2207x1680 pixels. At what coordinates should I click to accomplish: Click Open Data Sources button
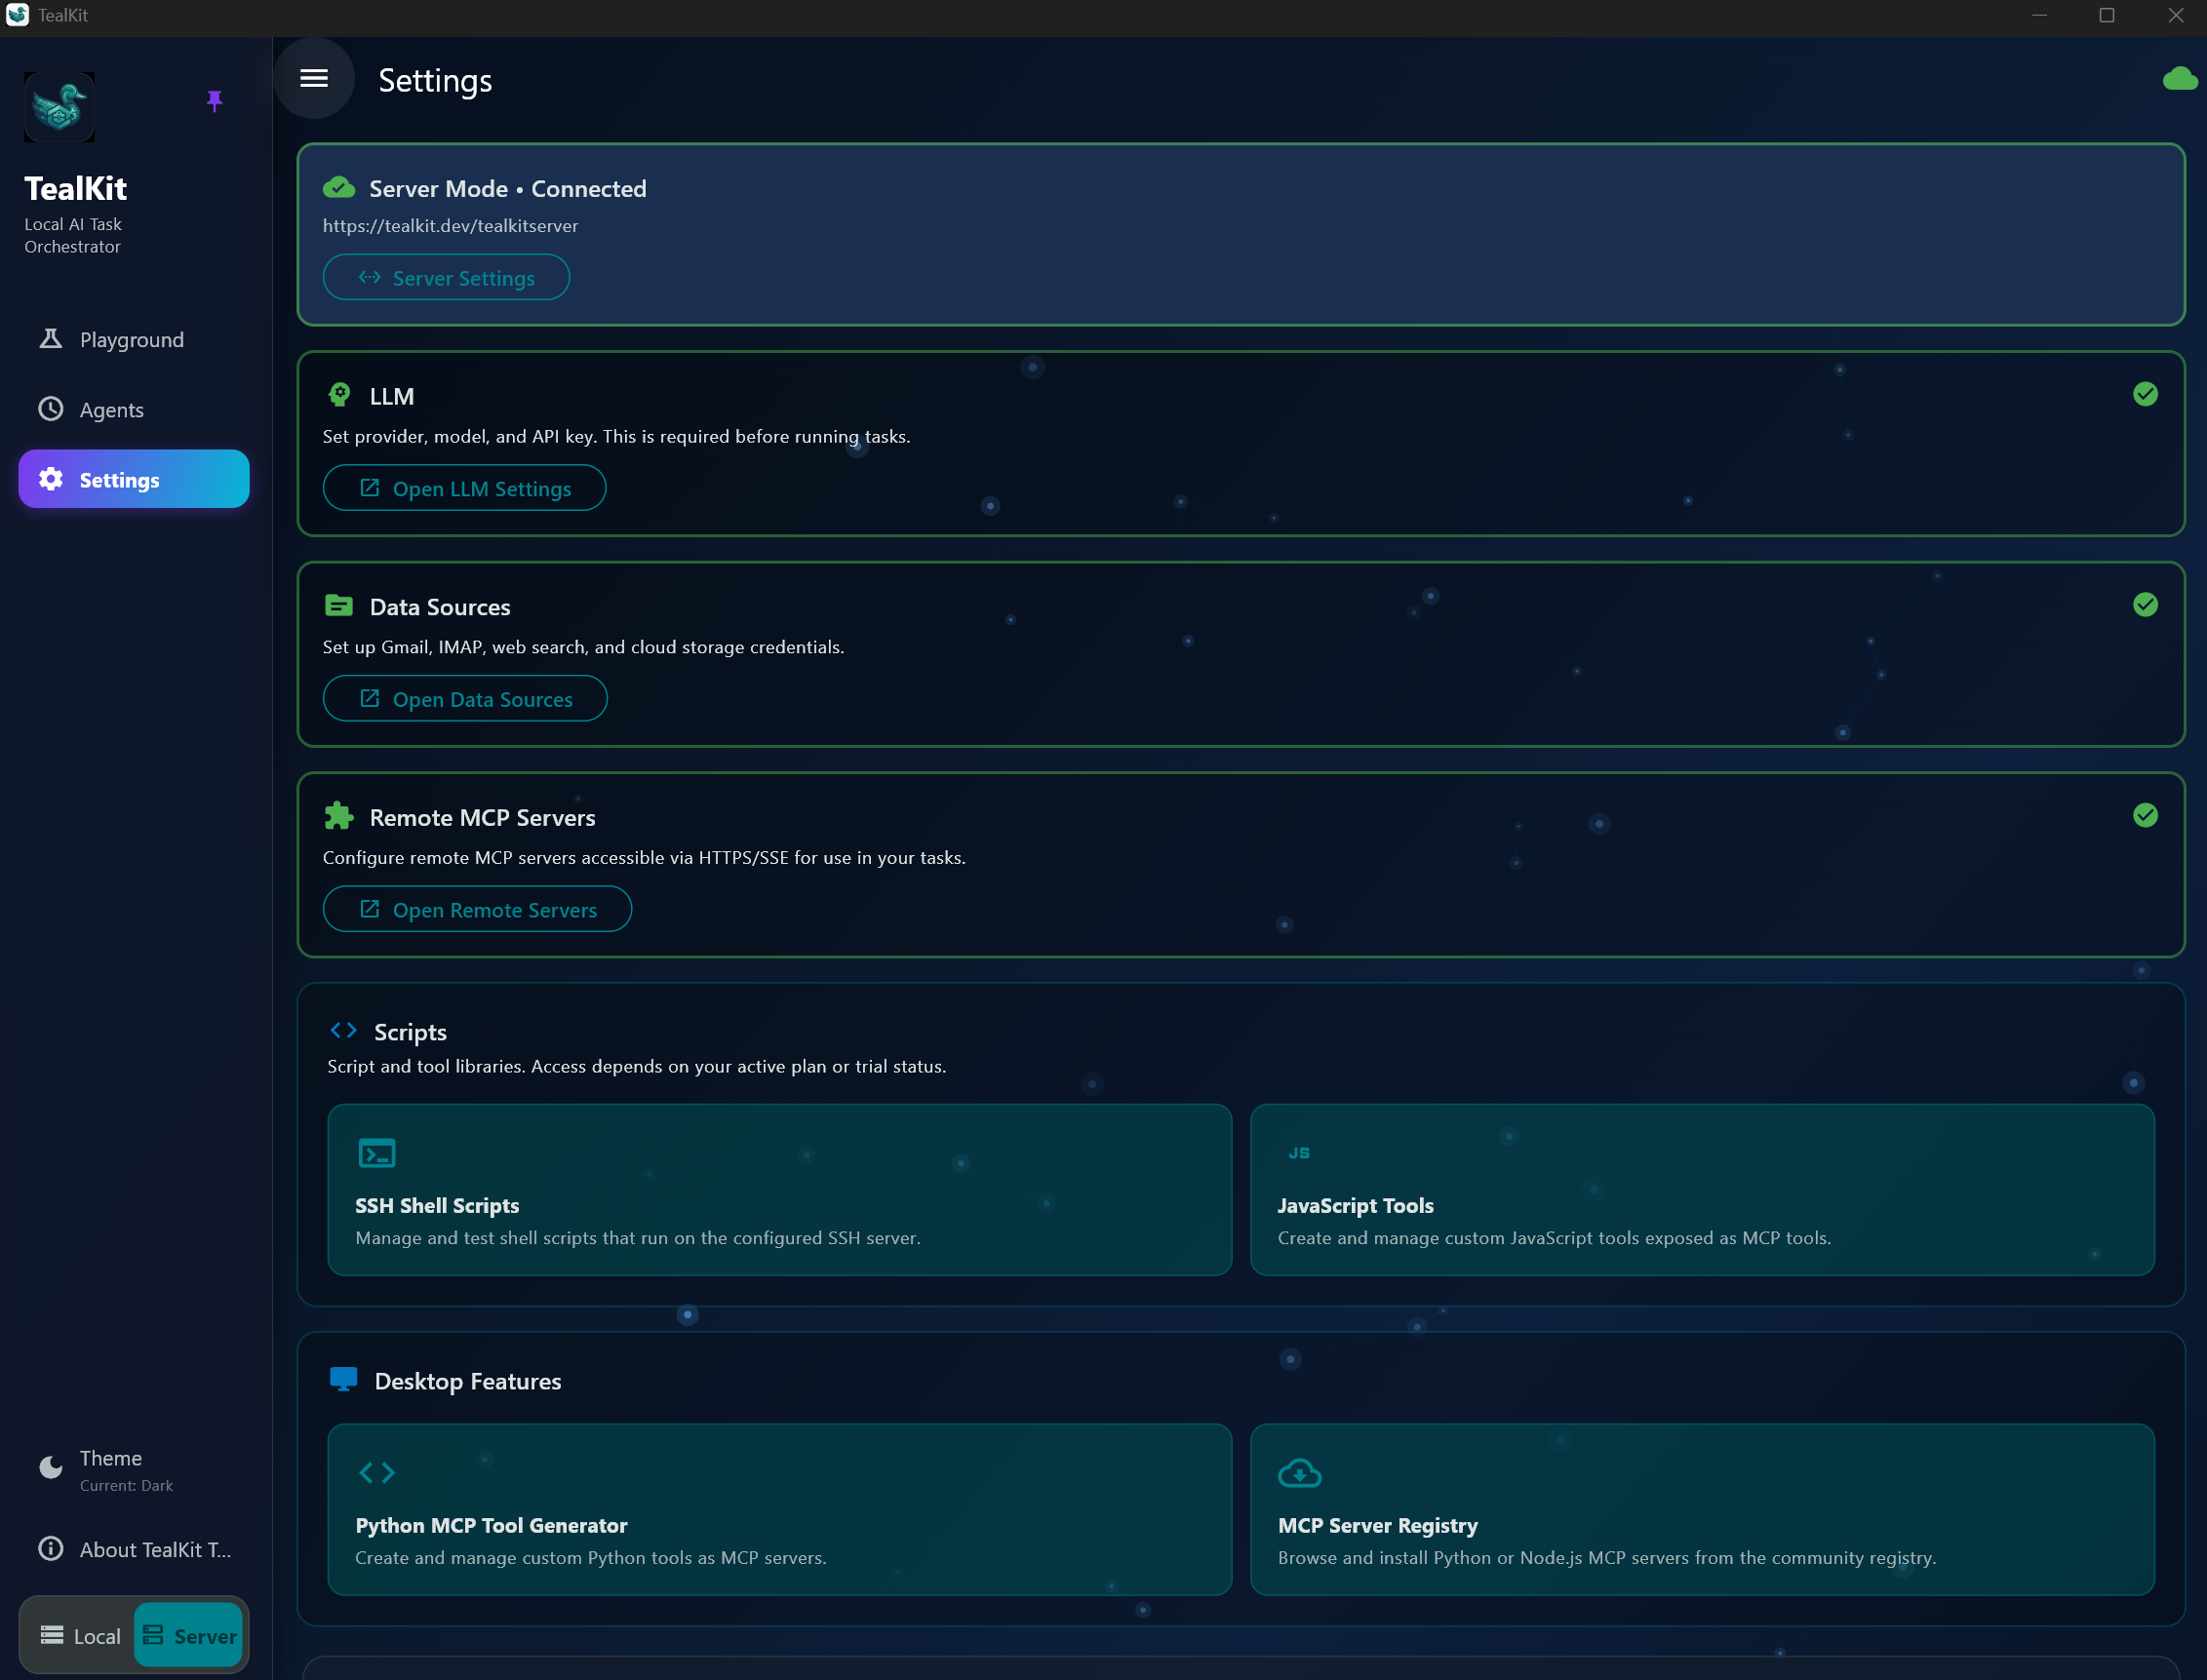465,698
